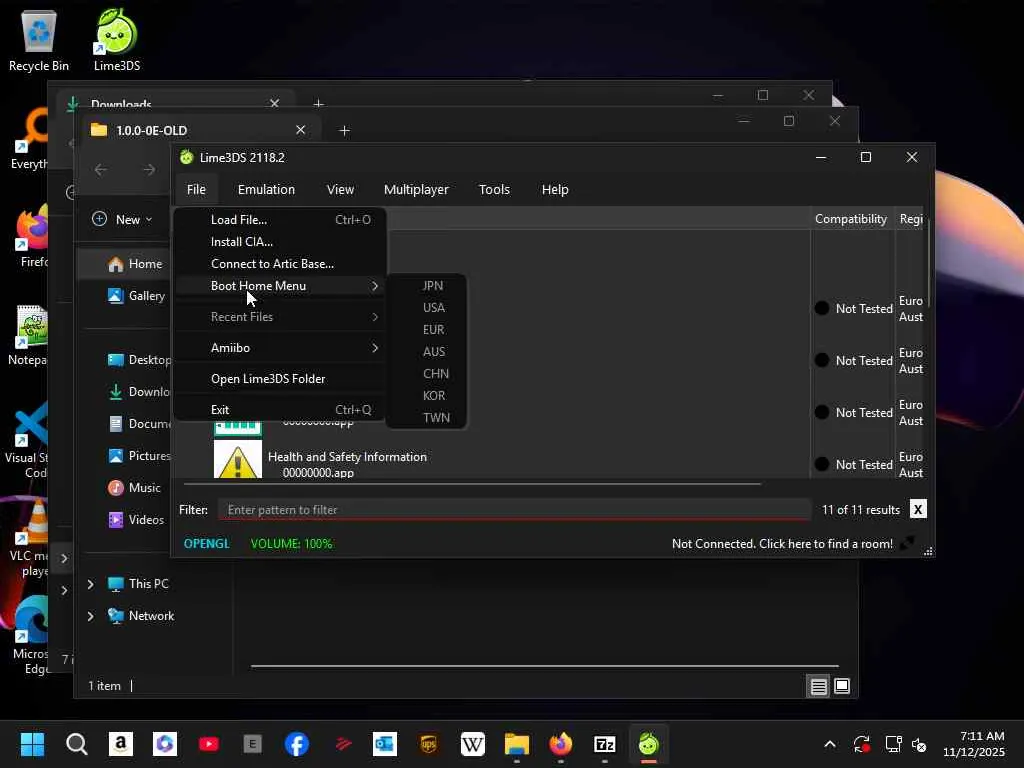Click the 'Enter pattern to filter' field

pos(514,510)
